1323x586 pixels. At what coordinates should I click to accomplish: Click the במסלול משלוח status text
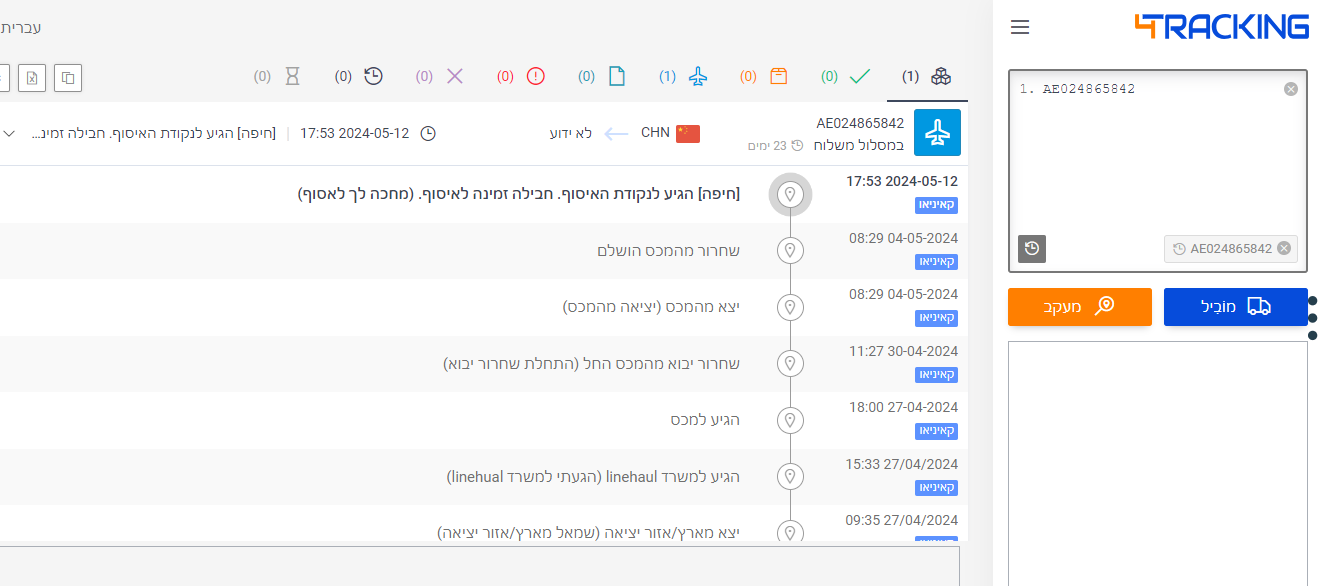858,146
